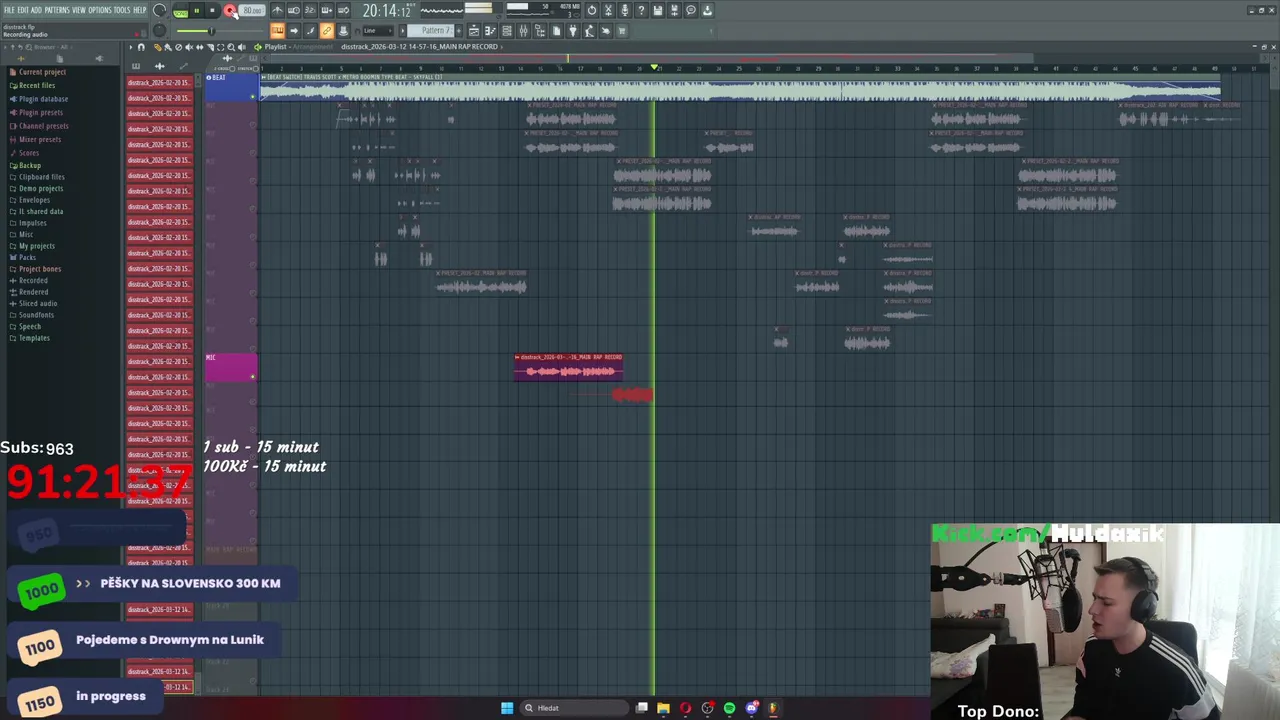This screenshot has width=1280, height=720.
Task: Click the chat bubble icon in toolbar
Action: click(691, 10)
